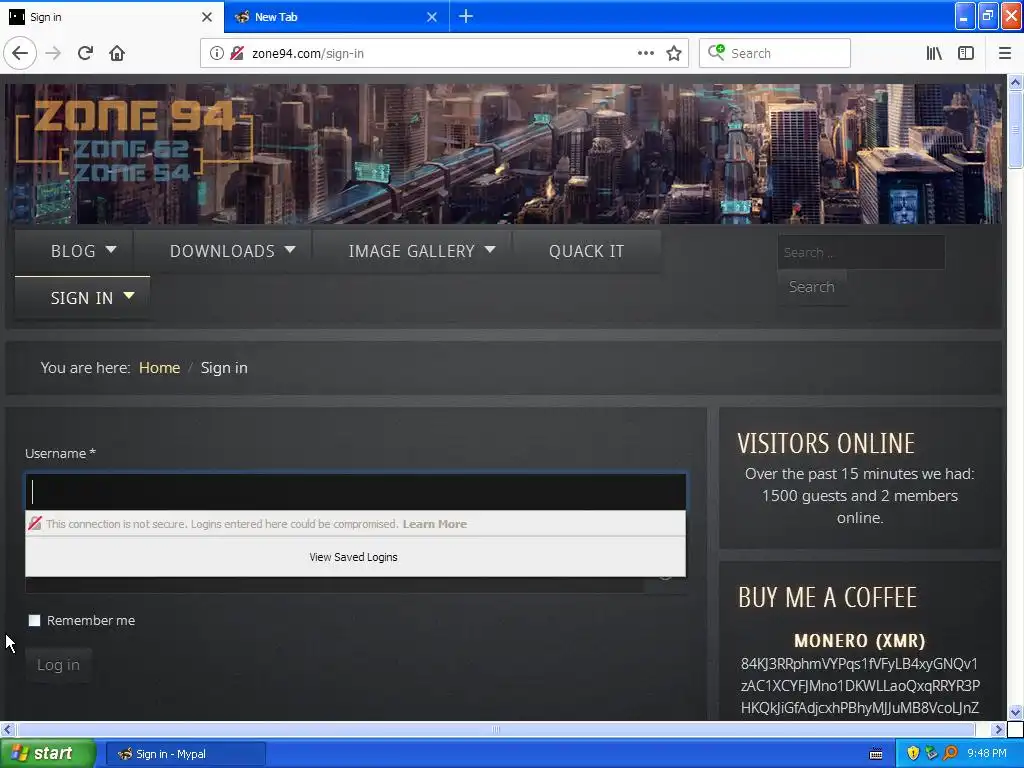Open the Windows start menu

coord(48,754)
